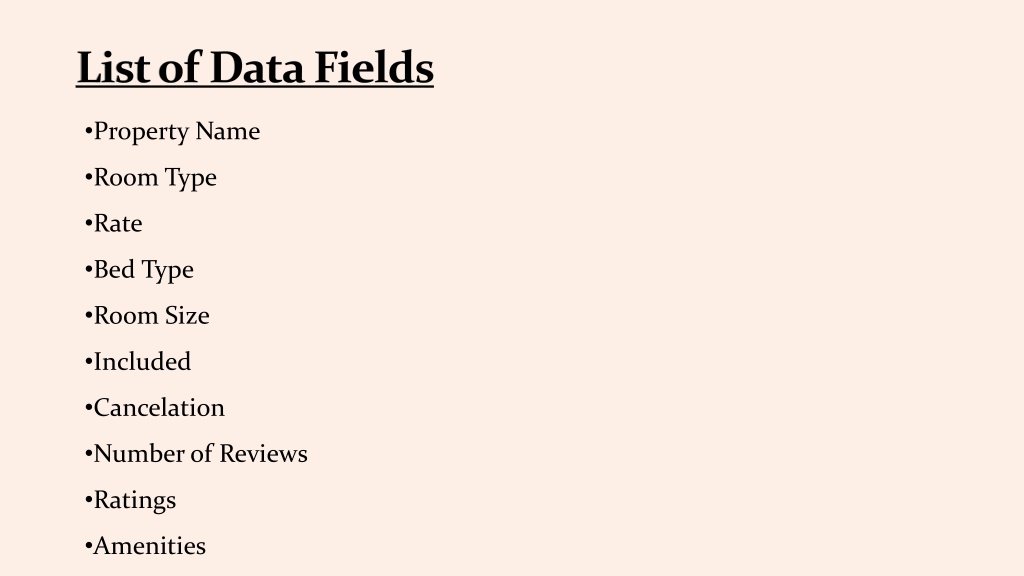1024x576 pixels.
Task: Click the word Fields in the heading
Action: tap(374, 67)
